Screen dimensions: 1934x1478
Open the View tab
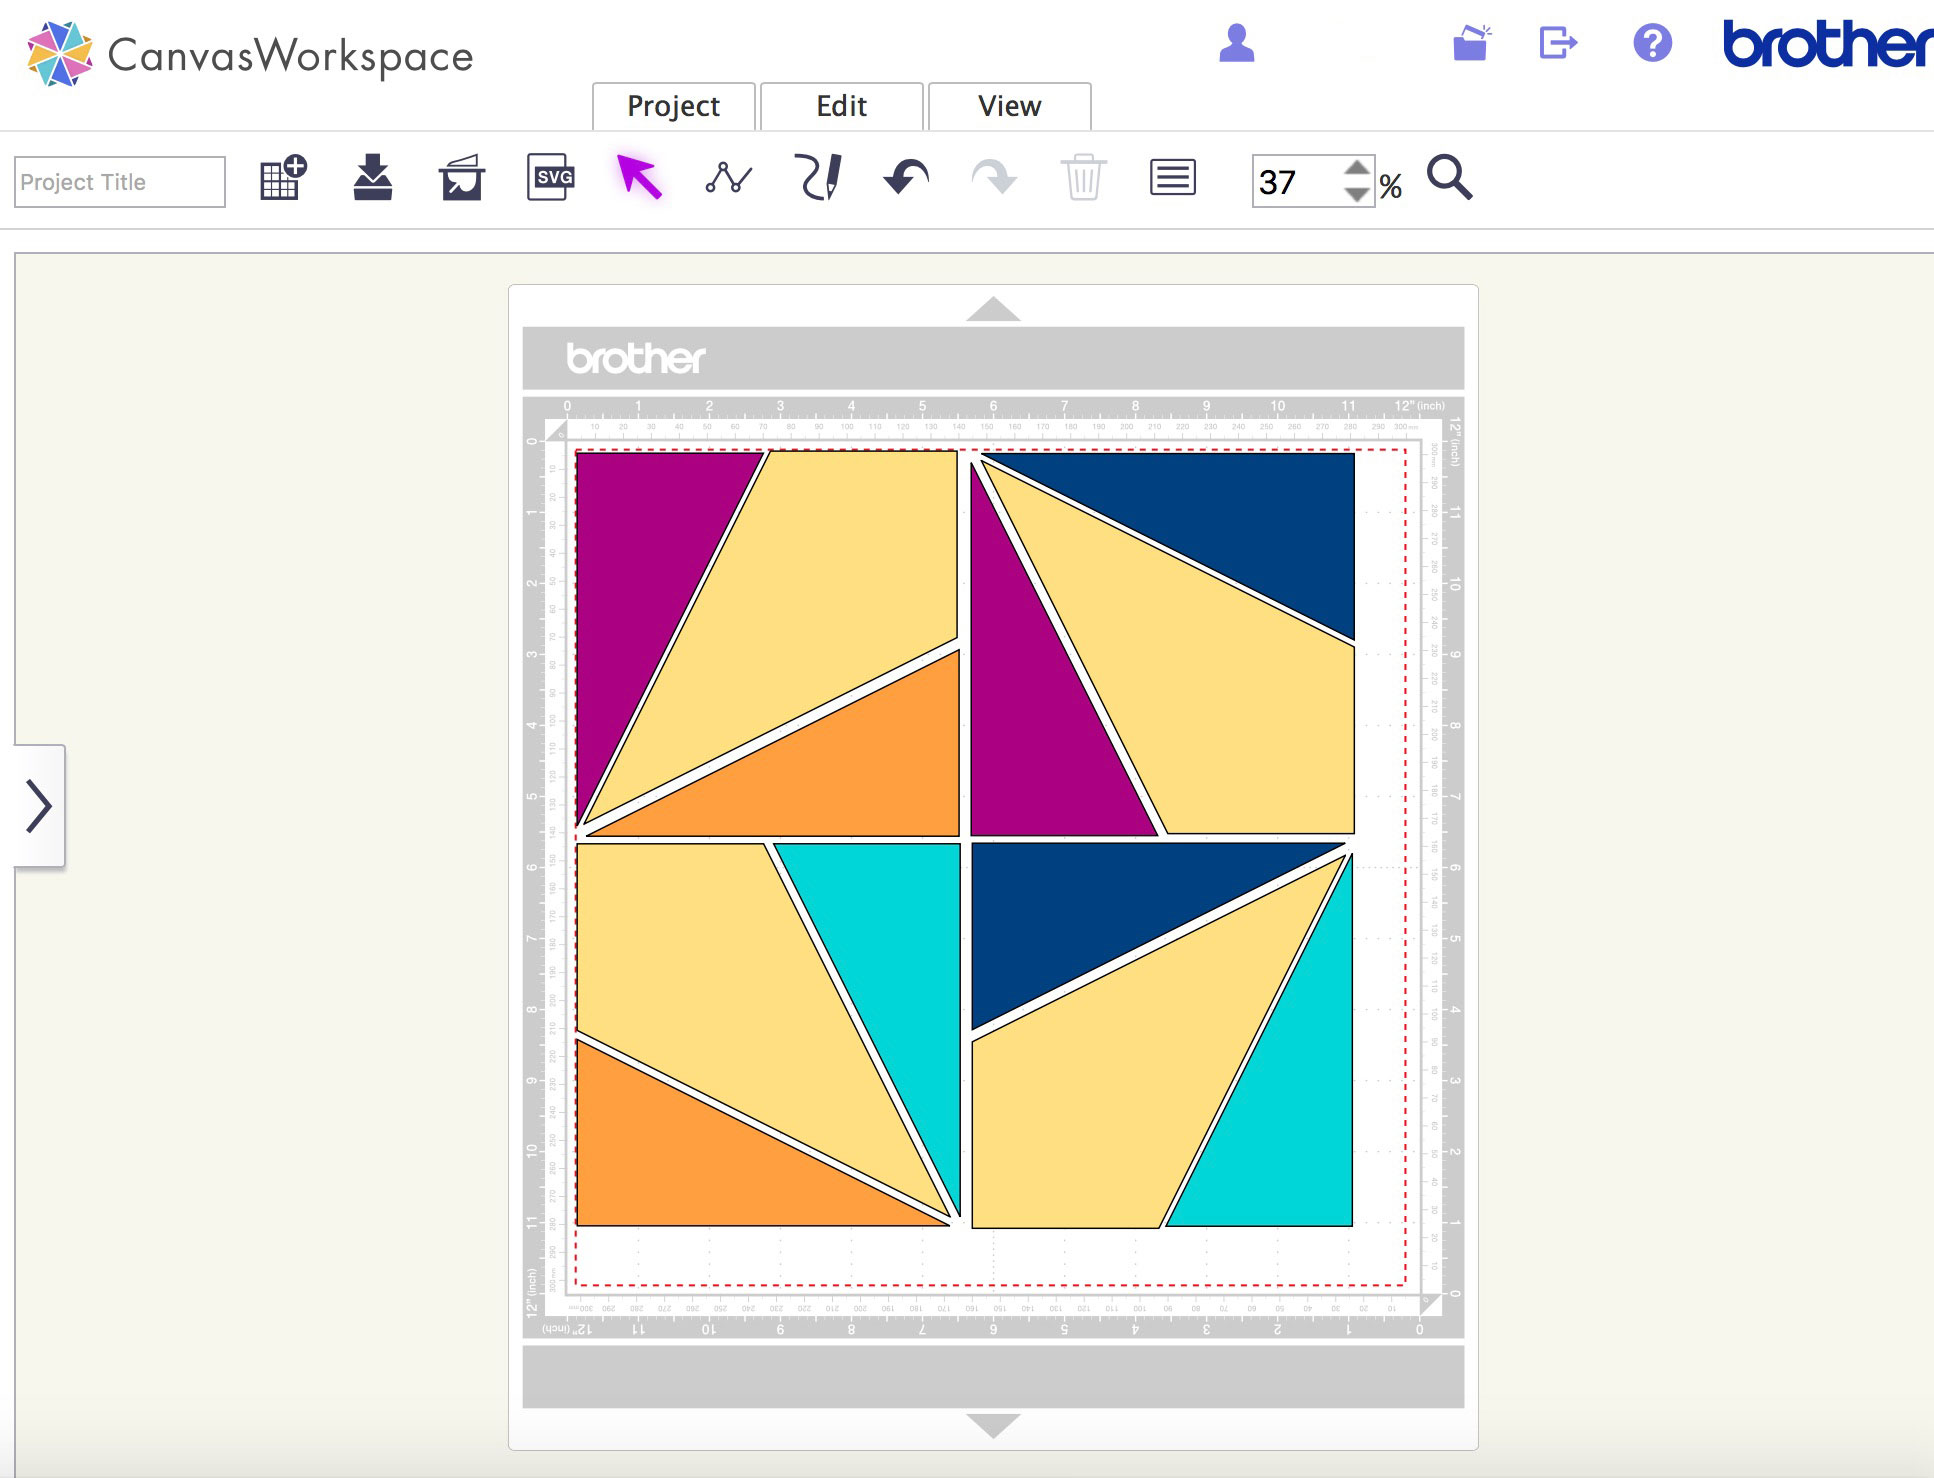pyautogui.click(x=1009, y=106)
